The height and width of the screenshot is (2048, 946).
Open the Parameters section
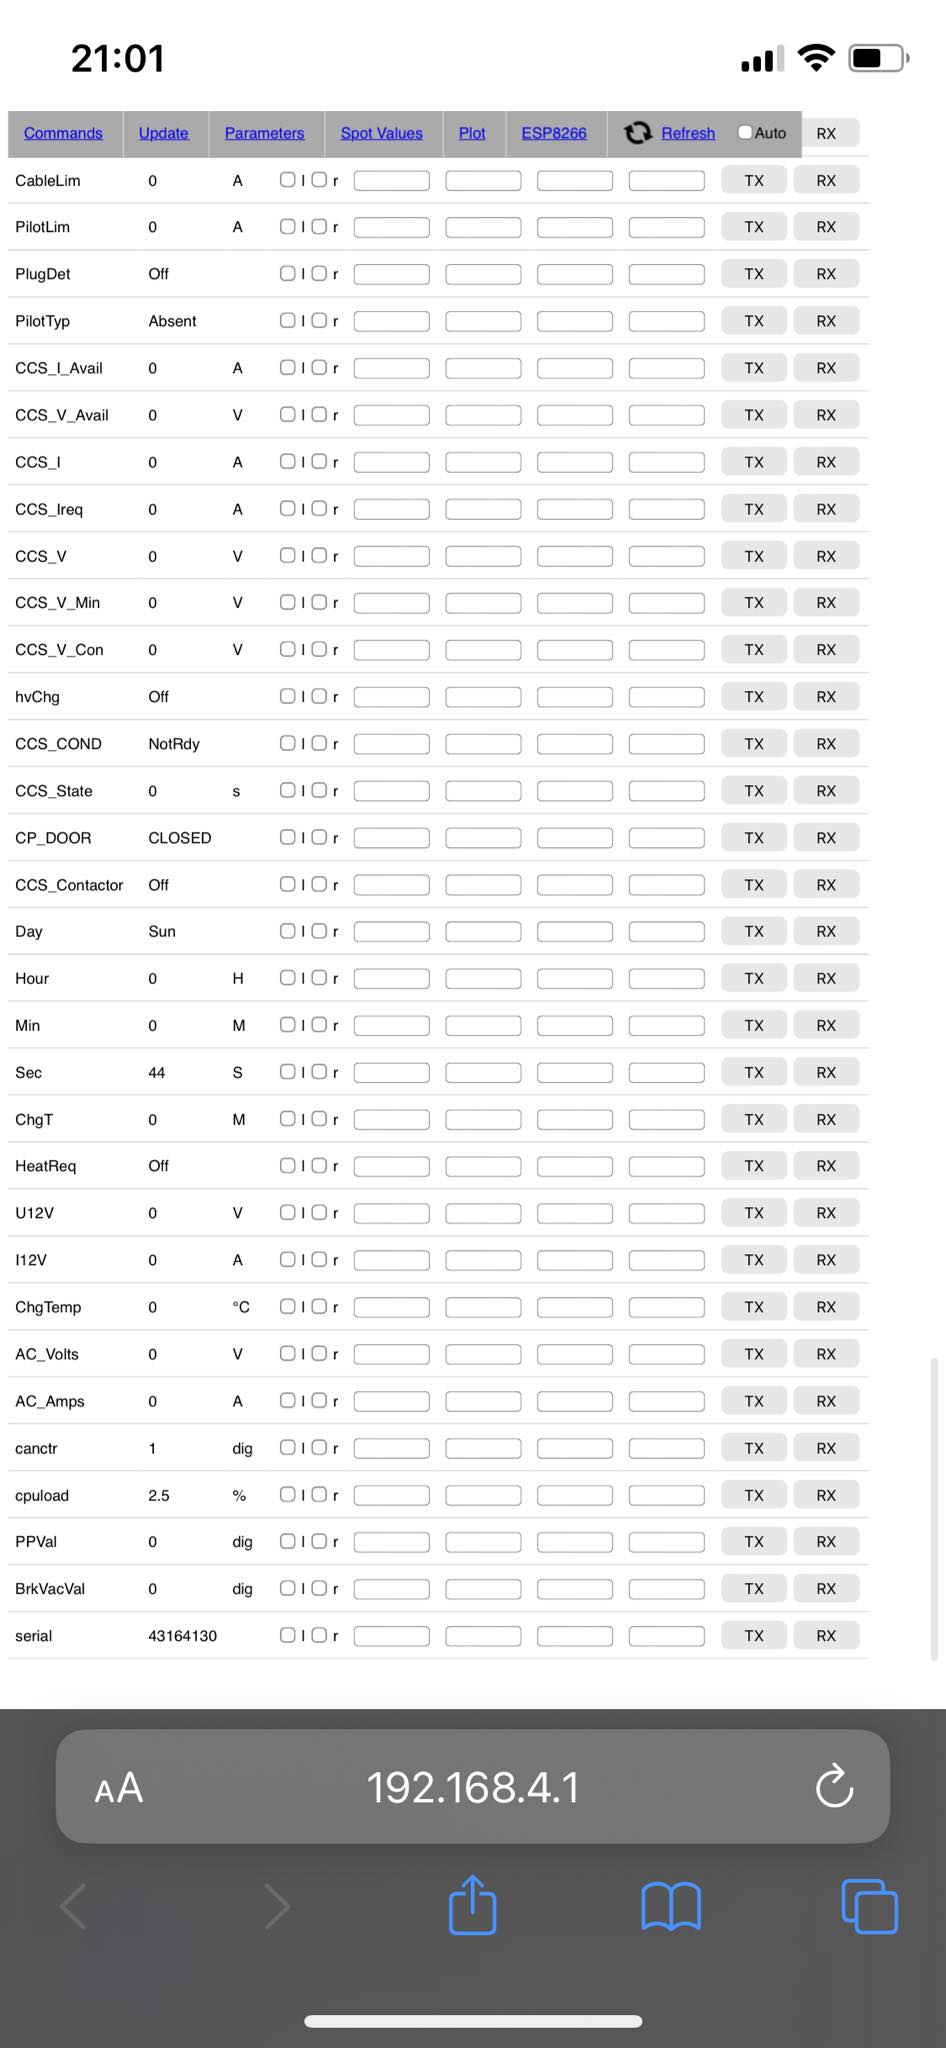click(264, 133)
